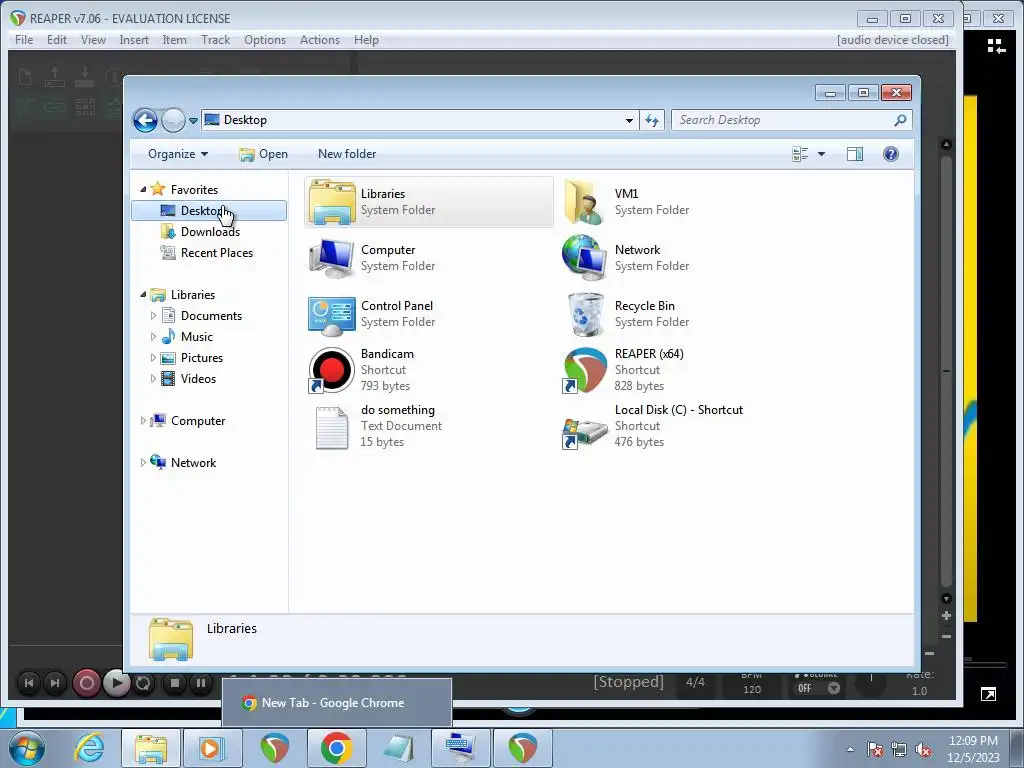Select the Music library in the sidebar
Screen dimensions: 1024x768
coord(197,337)
